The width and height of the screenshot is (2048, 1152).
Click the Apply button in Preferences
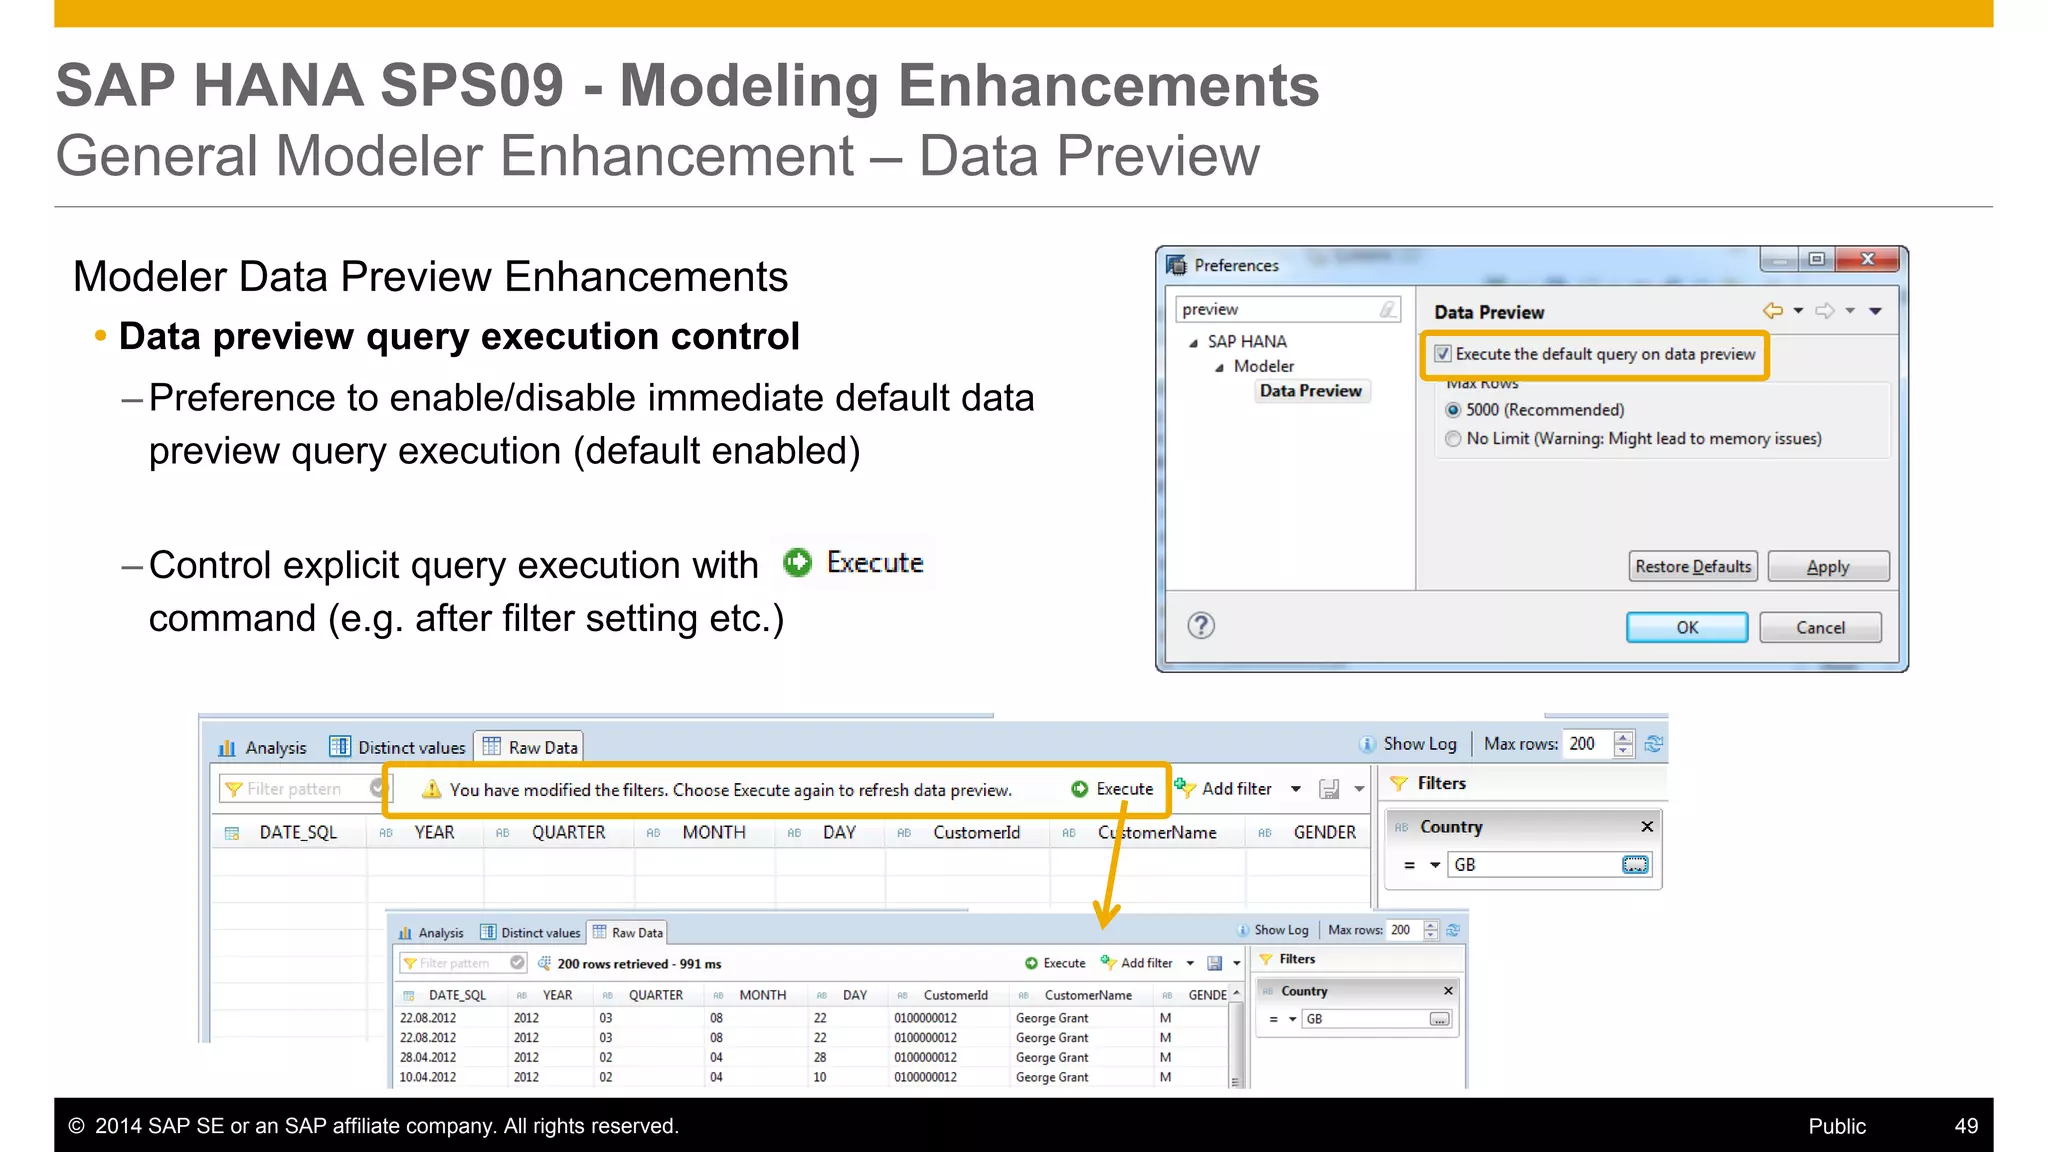point(1828,567)
